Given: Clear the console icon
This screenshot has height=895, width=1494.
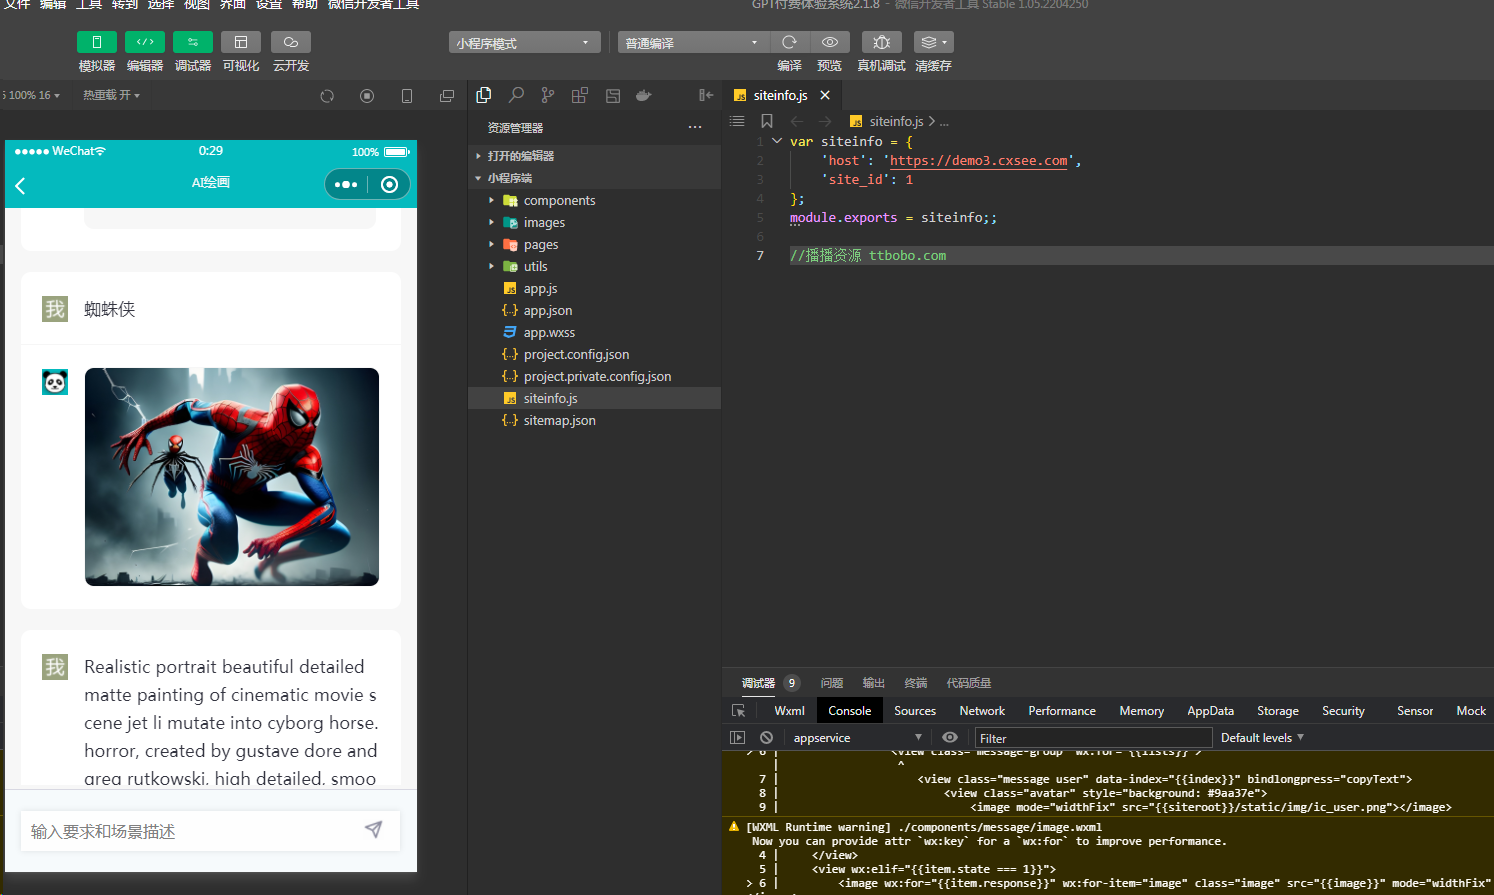Looking at the screenshot, I should click(x=766, y=737).
